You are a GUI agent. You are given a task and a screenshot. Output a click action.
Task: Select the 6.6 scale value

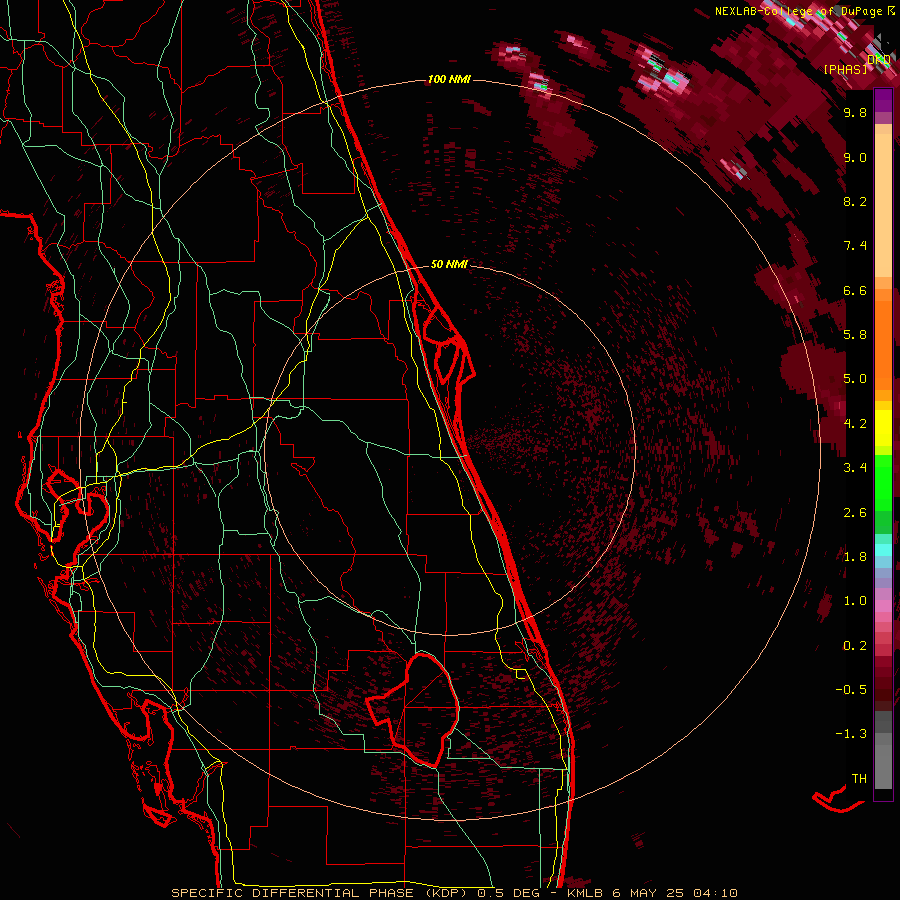(855, 290)
